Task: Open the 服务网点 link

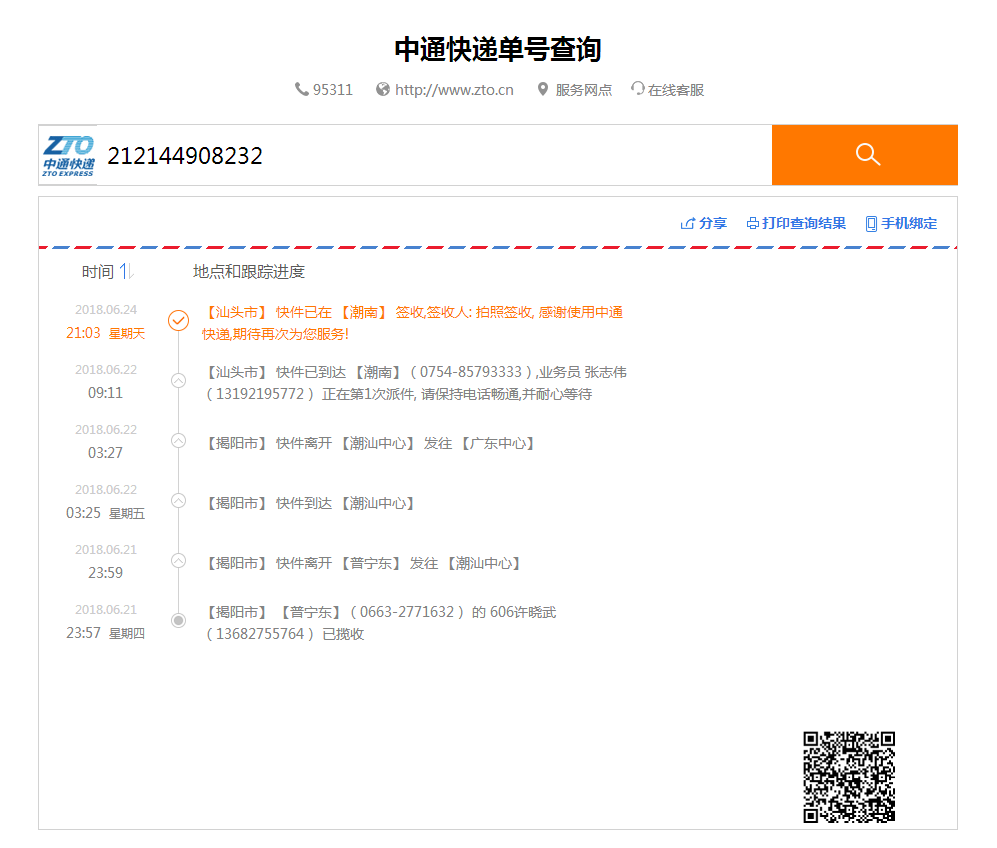Action: pyautogui.click(x=584, y=90)
